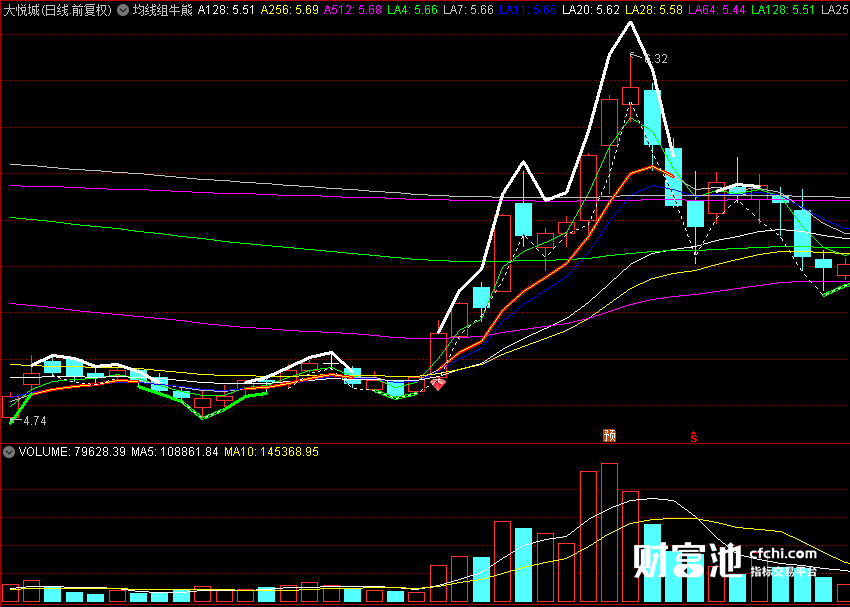Click the 均线组牛熊 indicator name

click(163, 10)
